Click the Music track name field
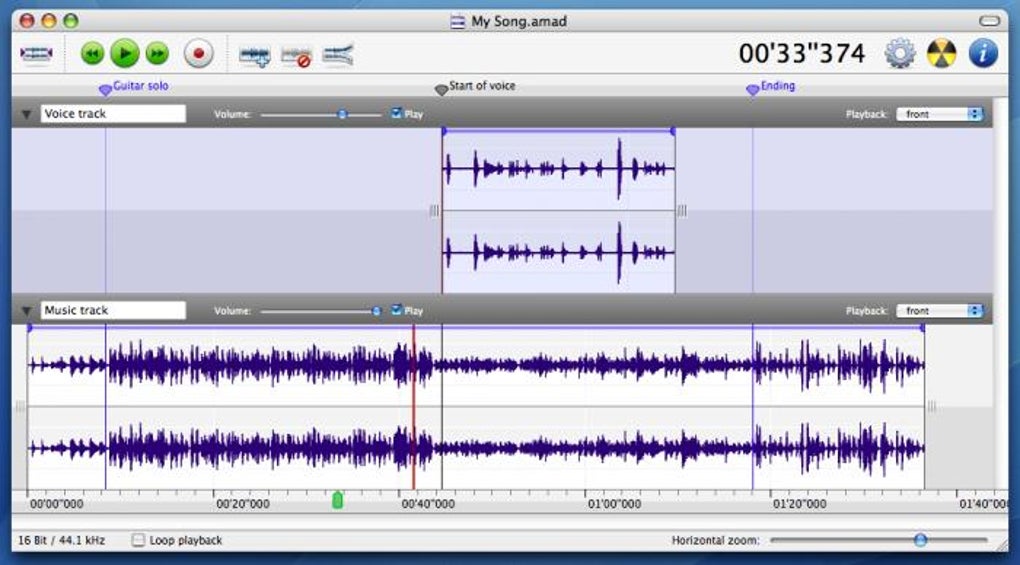Image resolution: width=1020 pixels, height=565 pixels. (113, 310)
